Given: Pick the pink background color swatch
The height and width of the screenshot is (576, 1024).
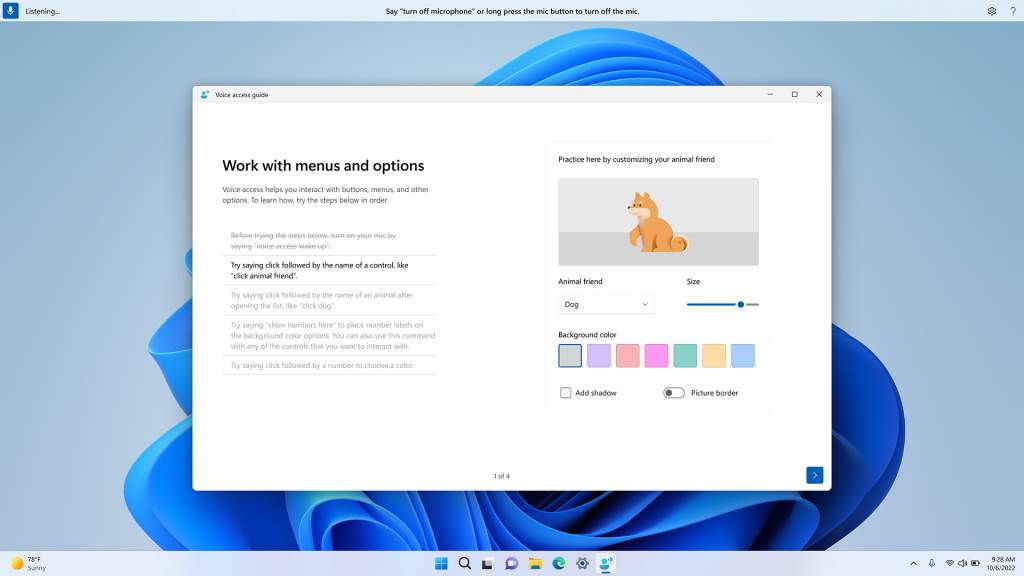Looking at the screenshot, I should [x=657, y=355].
